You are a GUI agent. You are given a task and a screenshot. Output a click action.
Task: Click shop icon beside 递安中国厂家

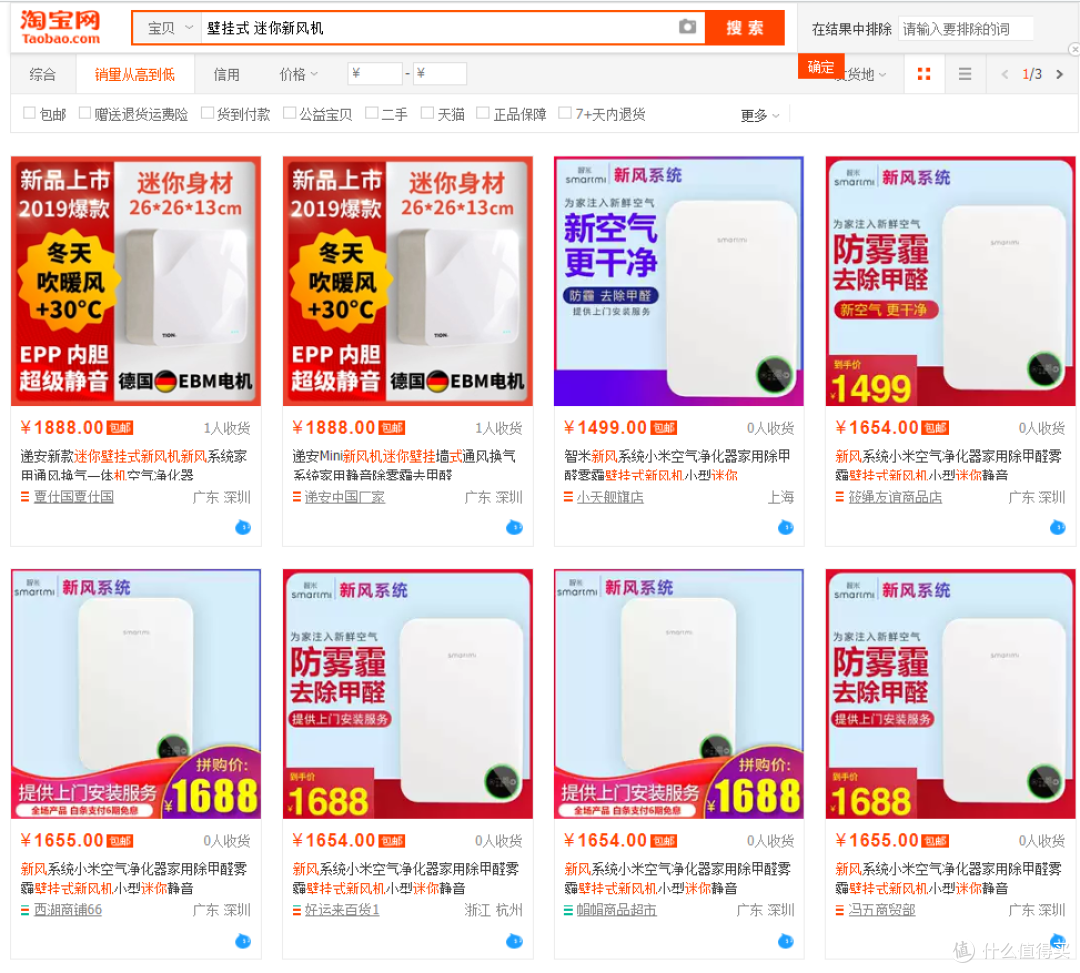pyautogui.click(x=297, y=496)
